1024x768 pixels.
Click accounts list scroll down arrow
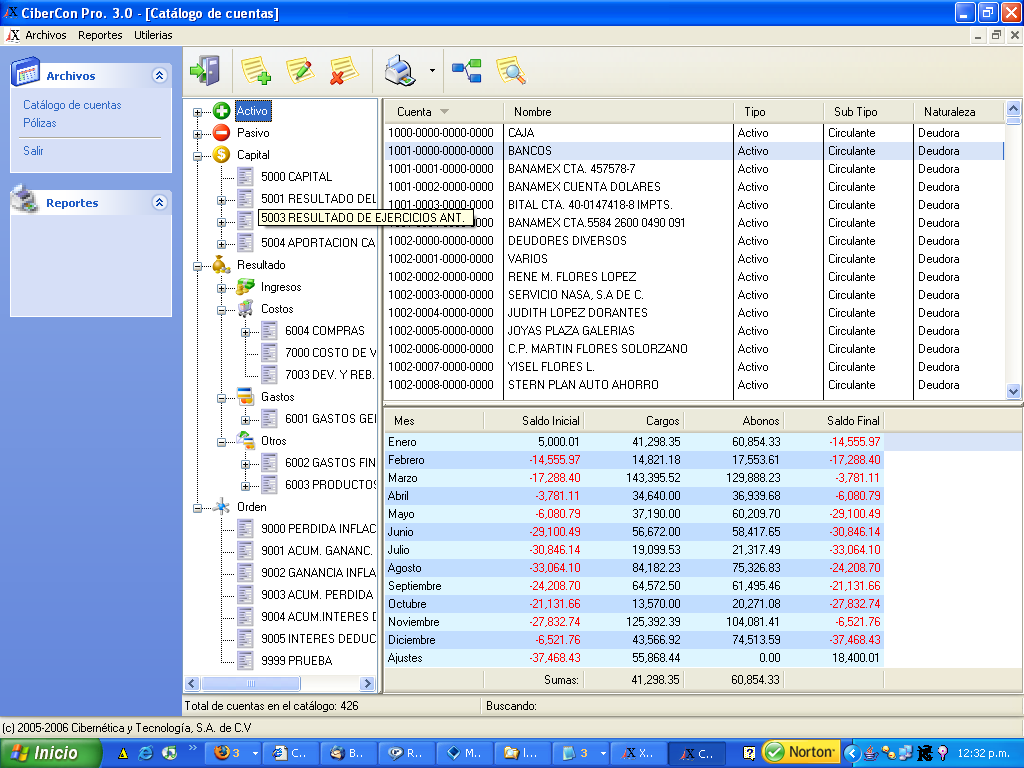(x=1014, y=392)
